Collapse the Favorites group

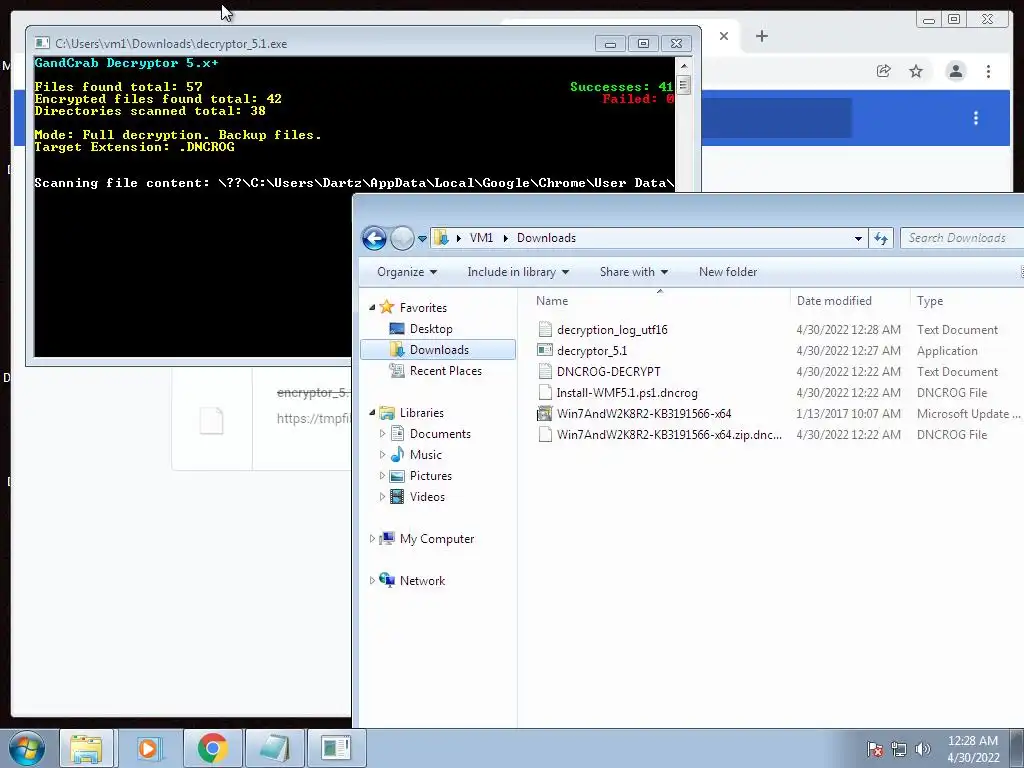[372, 308]
